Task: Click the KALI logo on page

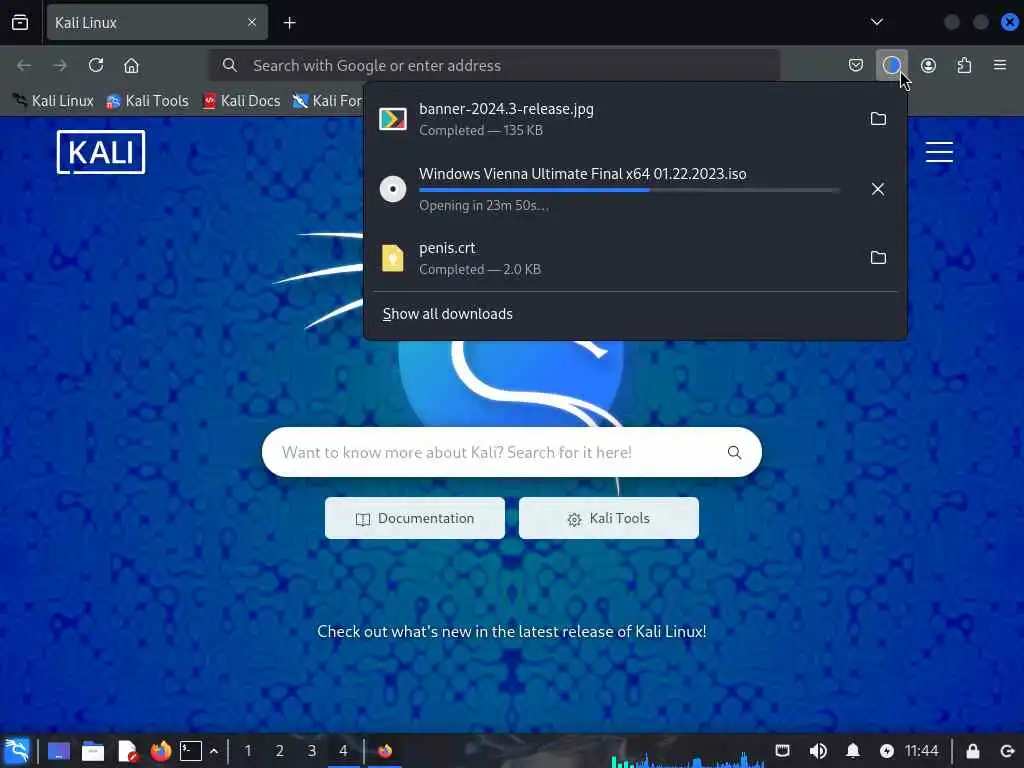Action: (101, 152)
